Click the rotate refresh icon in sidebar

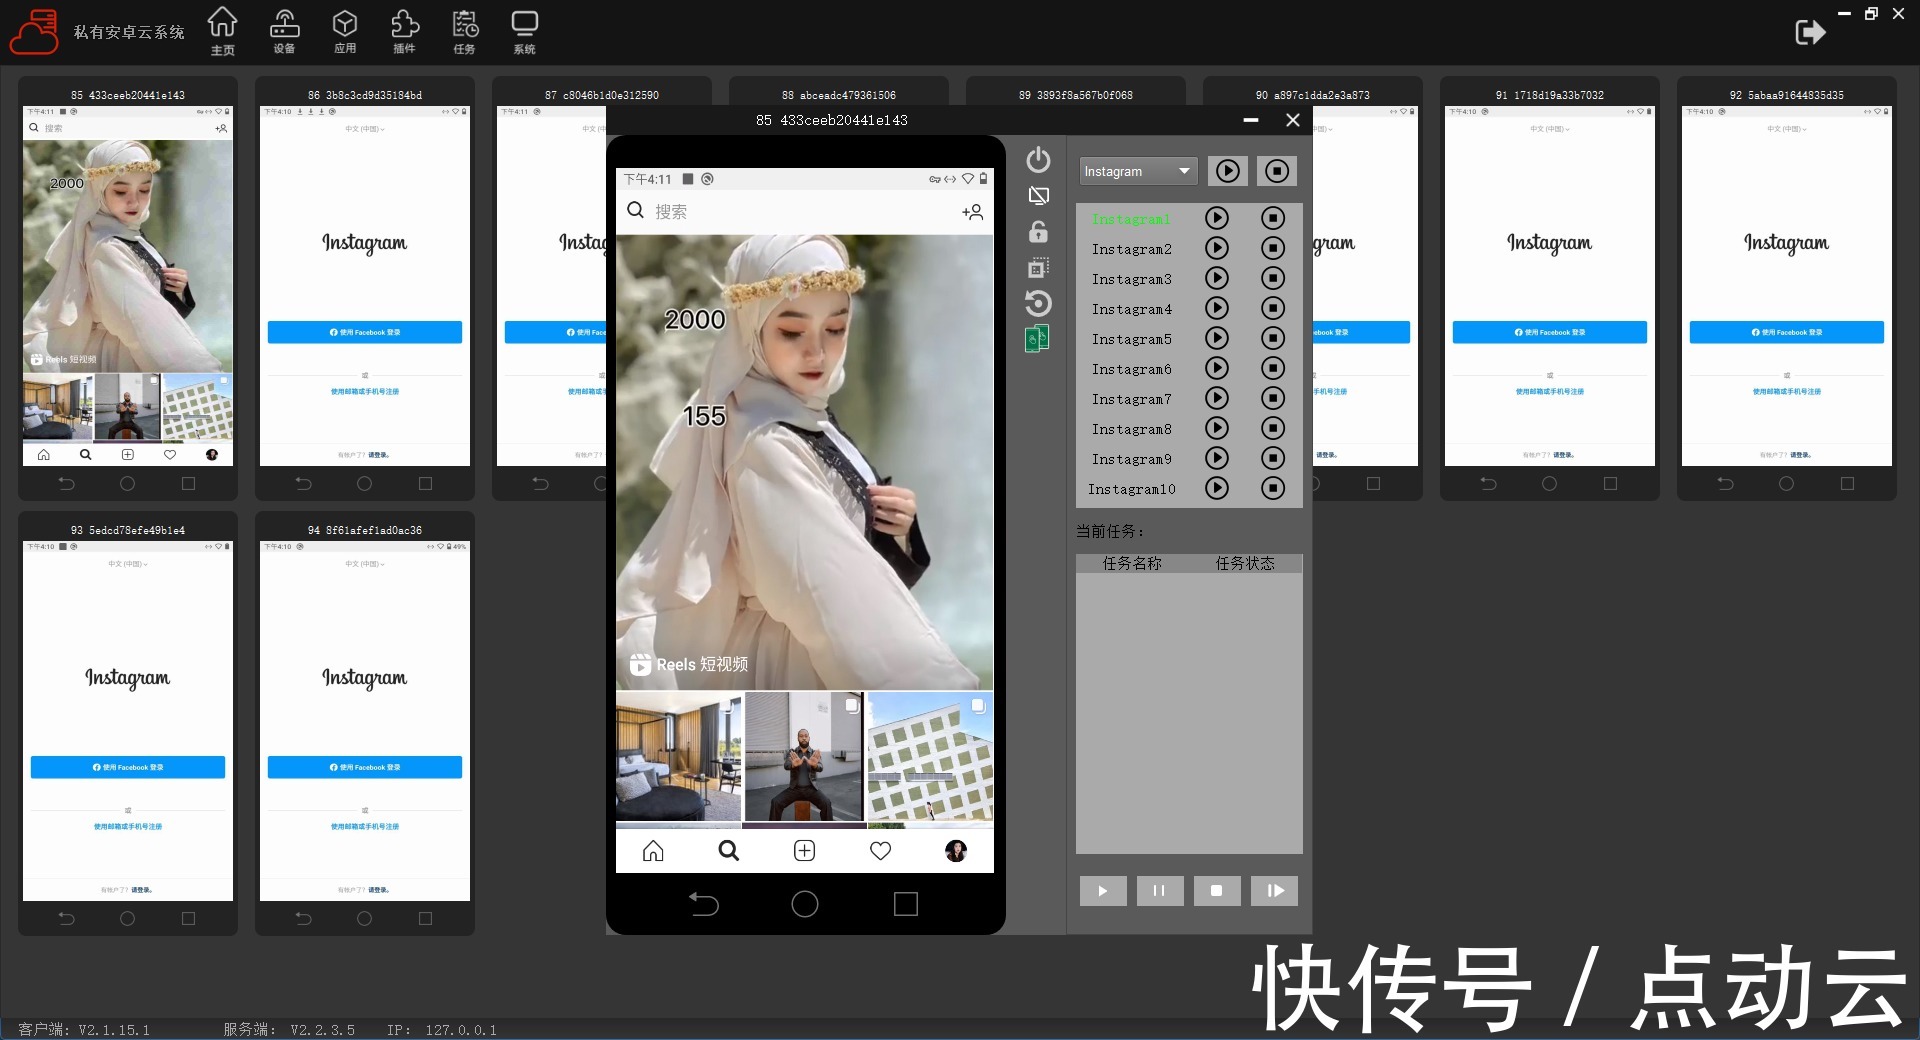1039,303
